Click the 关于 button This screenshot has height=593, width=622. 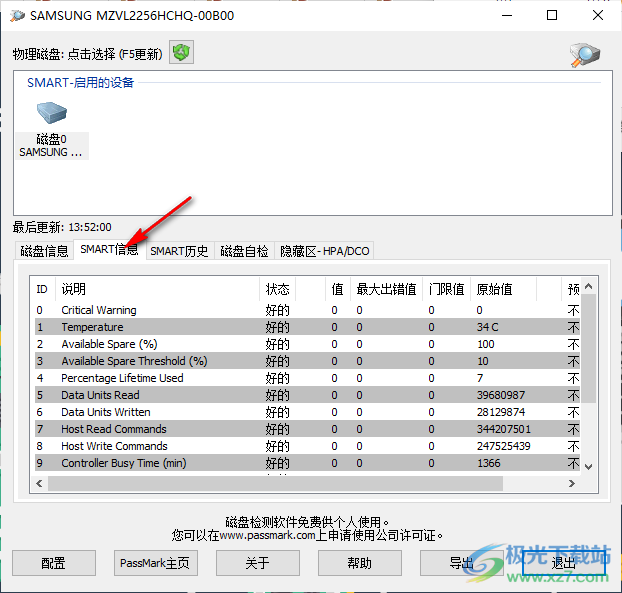coord(258,562)
